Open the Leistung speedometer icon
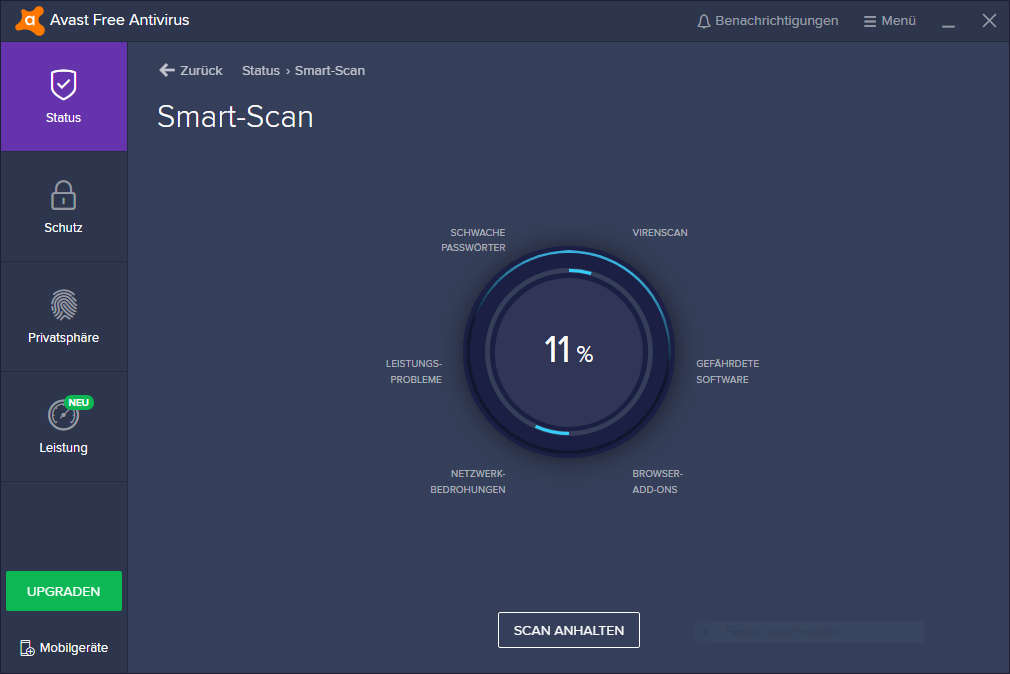1010x674 pixels. click(63, 414)
